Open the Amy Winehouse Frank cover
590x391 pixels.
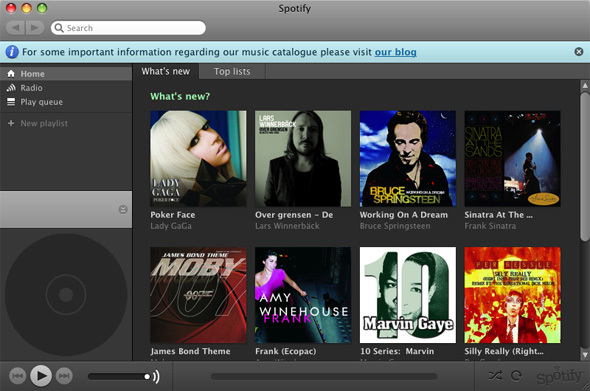(x=303, y=295)
